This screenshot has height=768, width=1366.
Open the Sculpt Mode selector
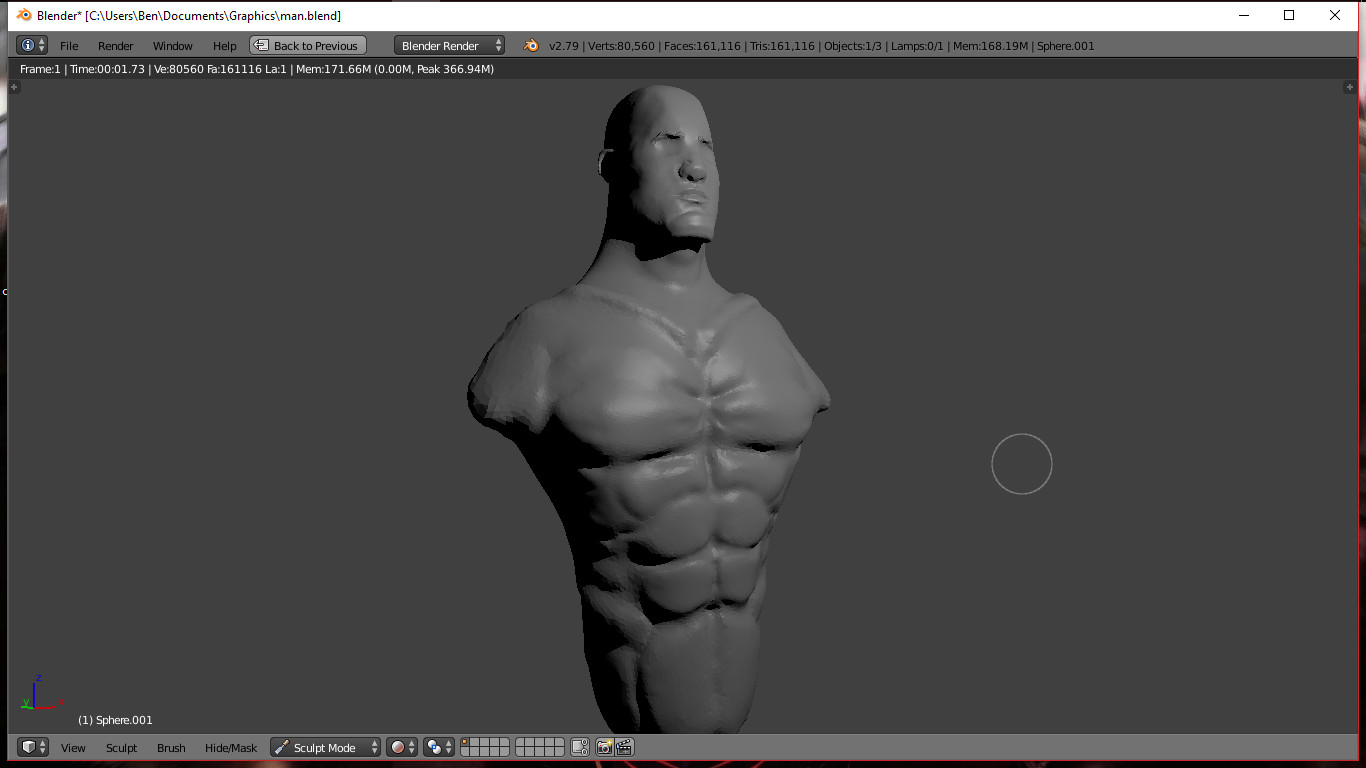coord(326,747)
